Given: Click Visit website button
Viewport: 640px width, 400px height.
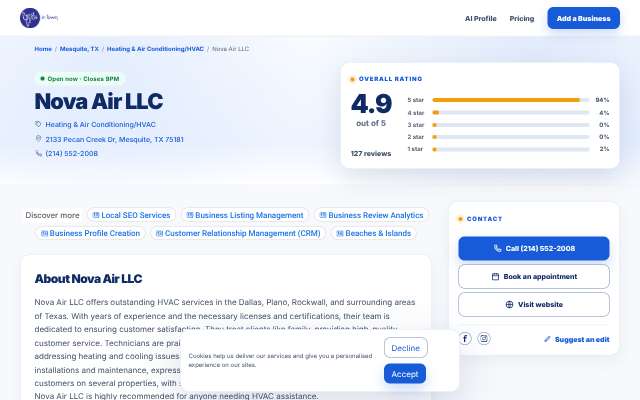Looking at the screenshot, I should click(533, 304).
